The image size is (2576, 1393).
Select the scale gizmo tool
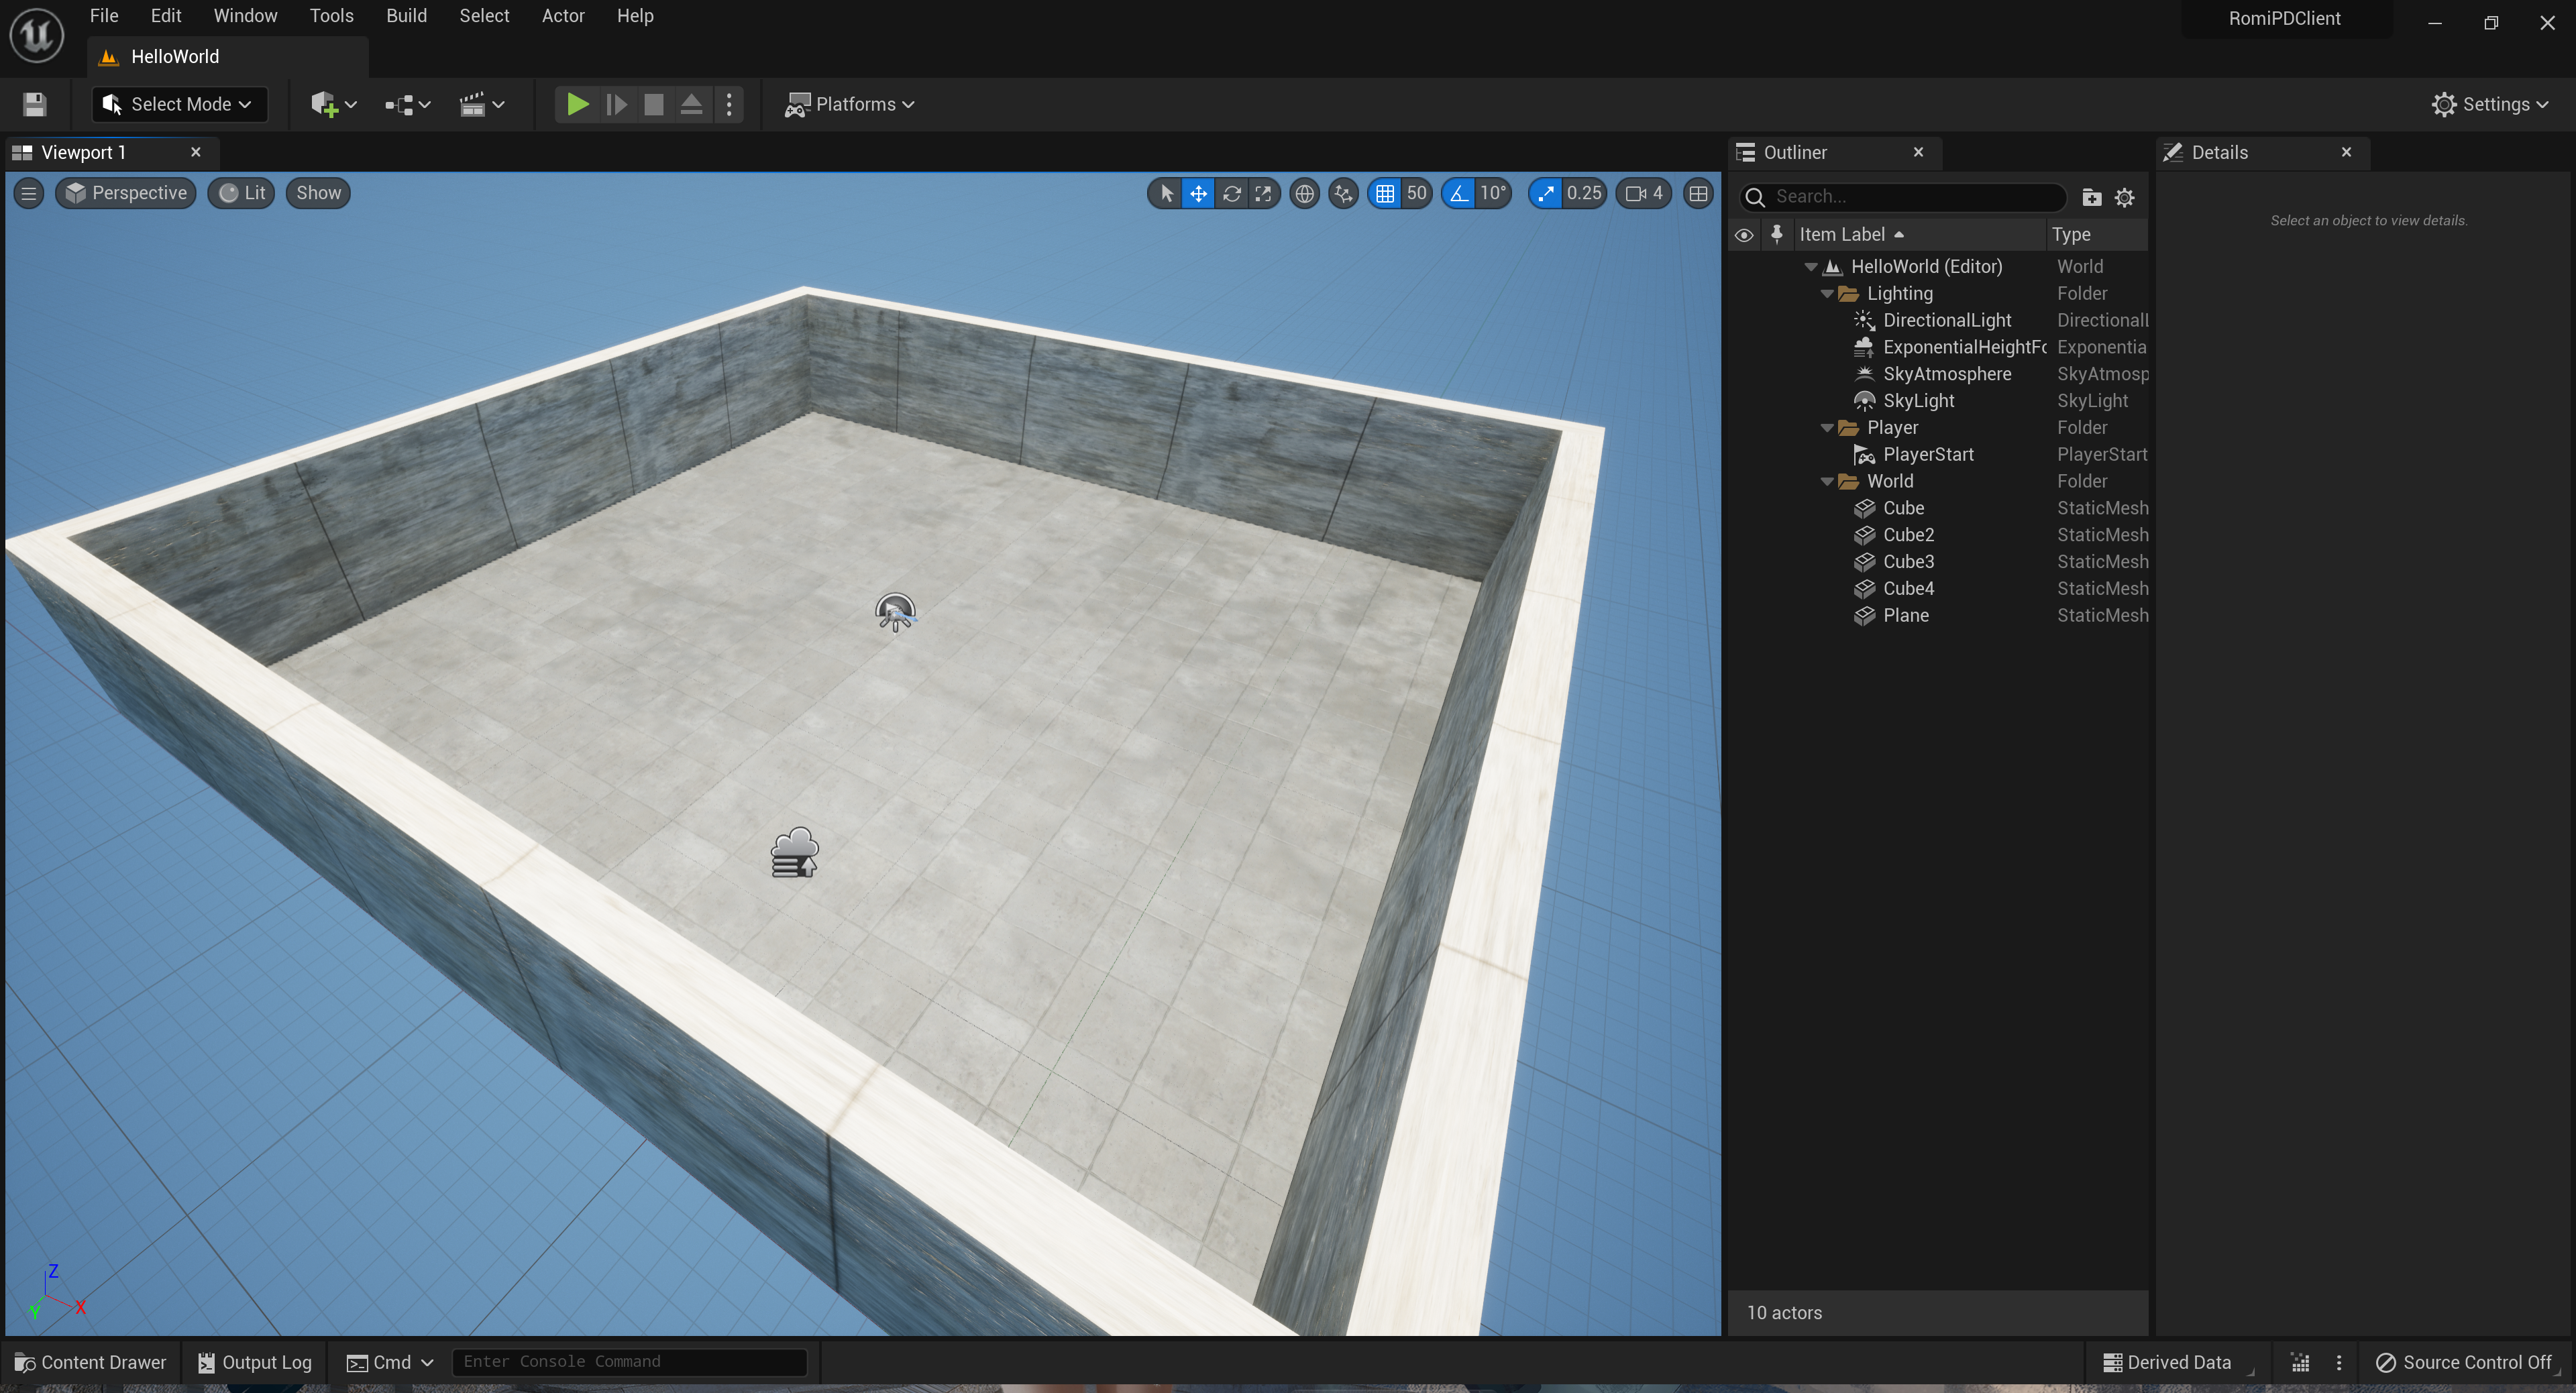[x=1263, y=193]
